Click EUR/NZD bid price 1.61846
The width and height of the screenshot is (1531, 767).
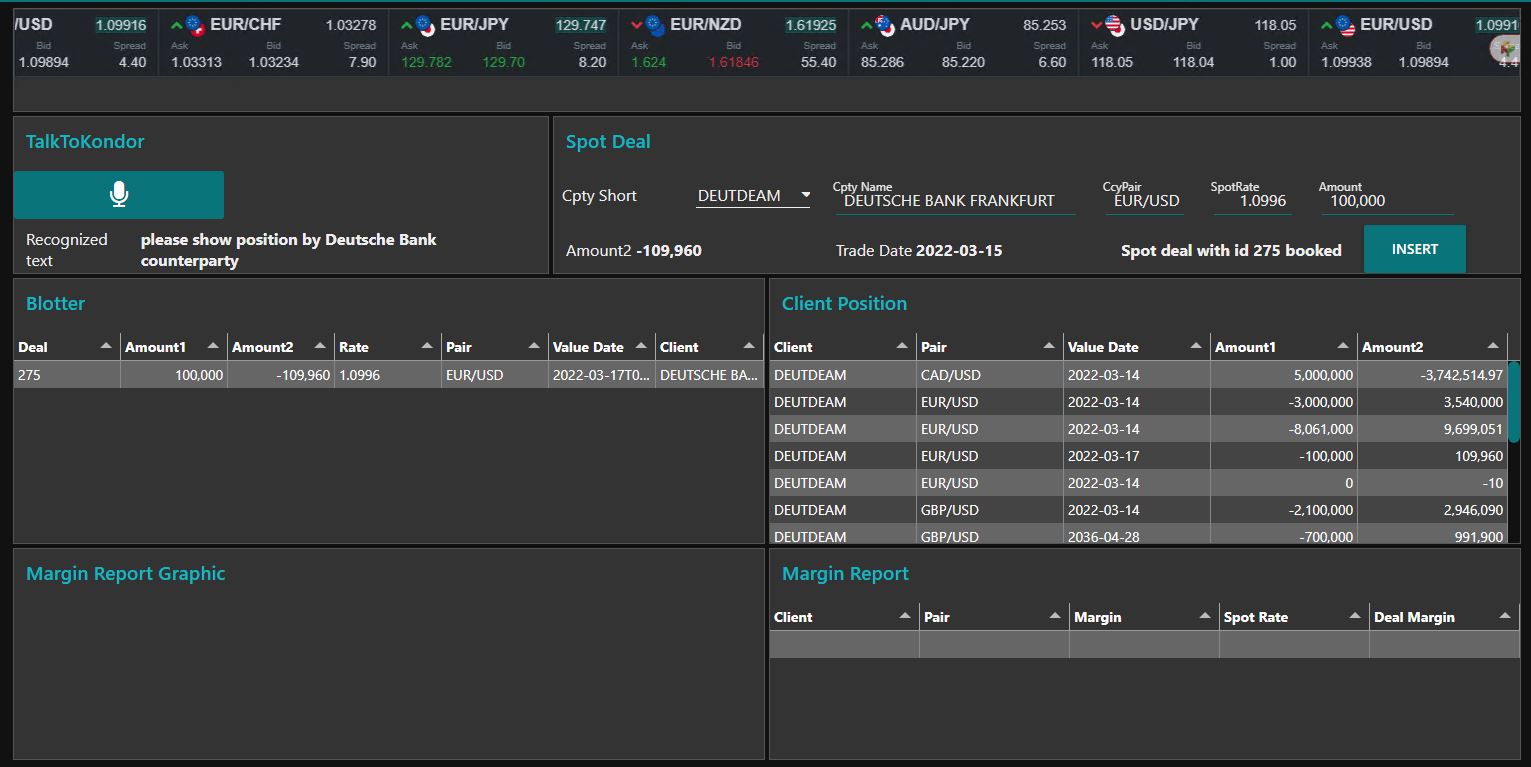733,62
